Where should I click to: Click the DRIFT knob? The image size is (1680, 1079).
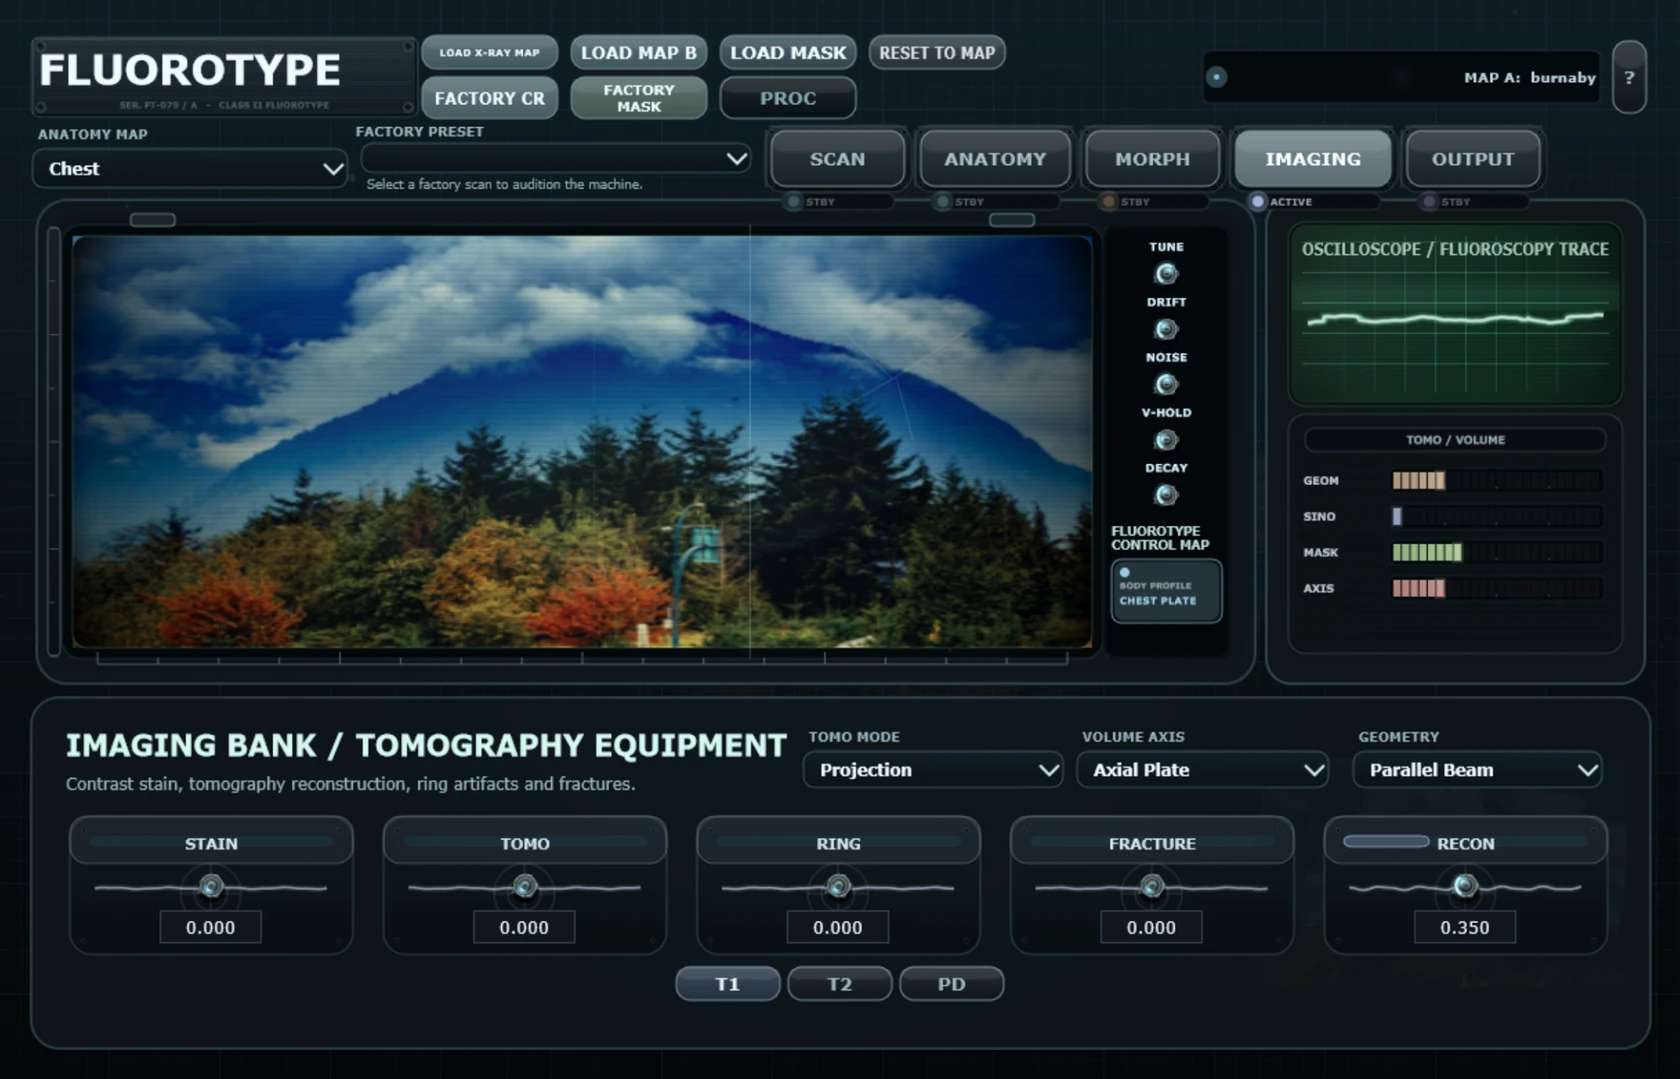tap(1166, 329)
